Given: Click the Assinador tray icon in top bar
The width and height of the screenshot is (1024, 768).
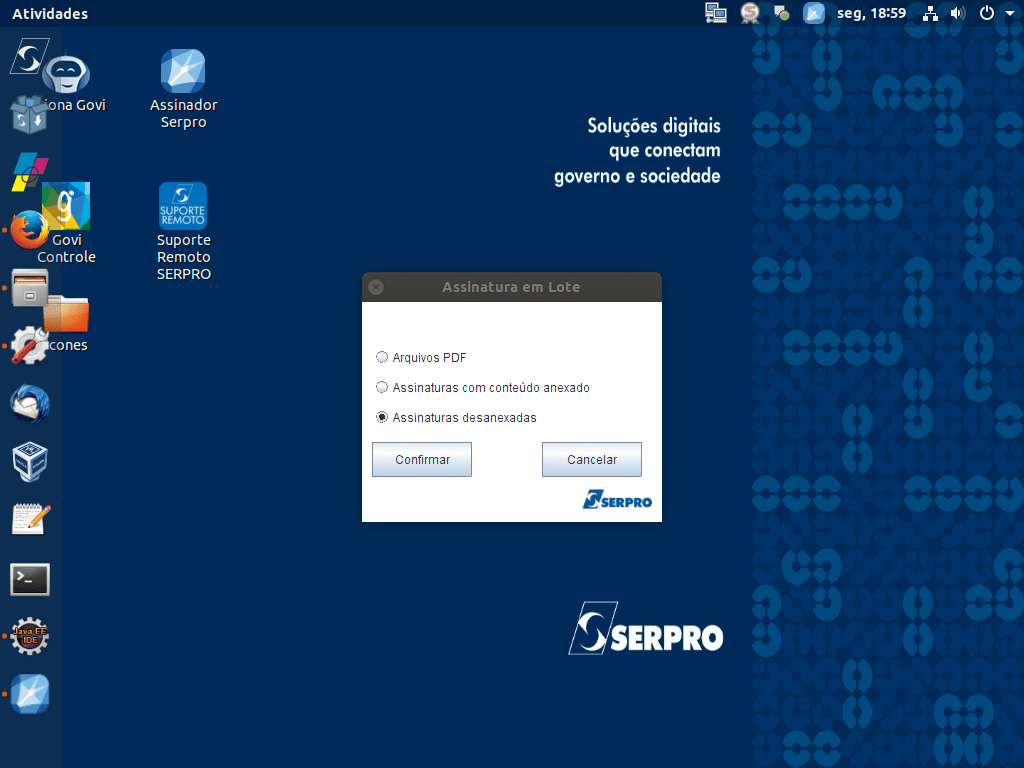Looking at the screenshot, I should [814, 14].
